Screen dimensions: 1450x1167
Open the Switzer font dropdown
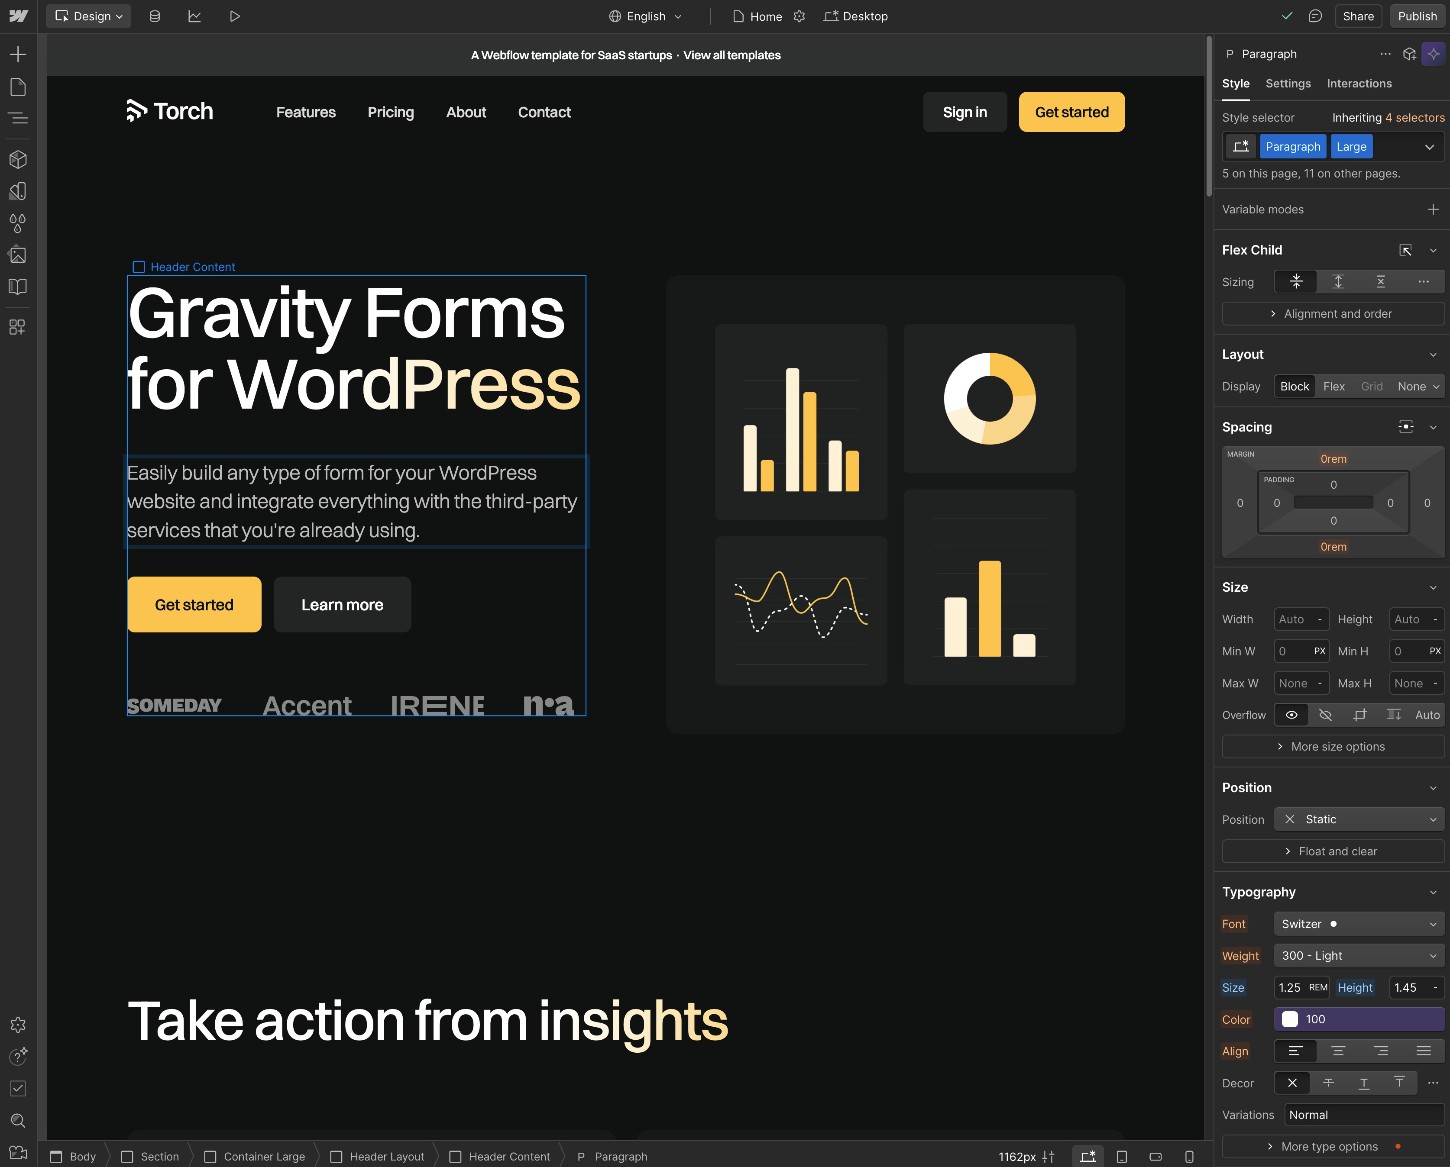(1357, 923)
